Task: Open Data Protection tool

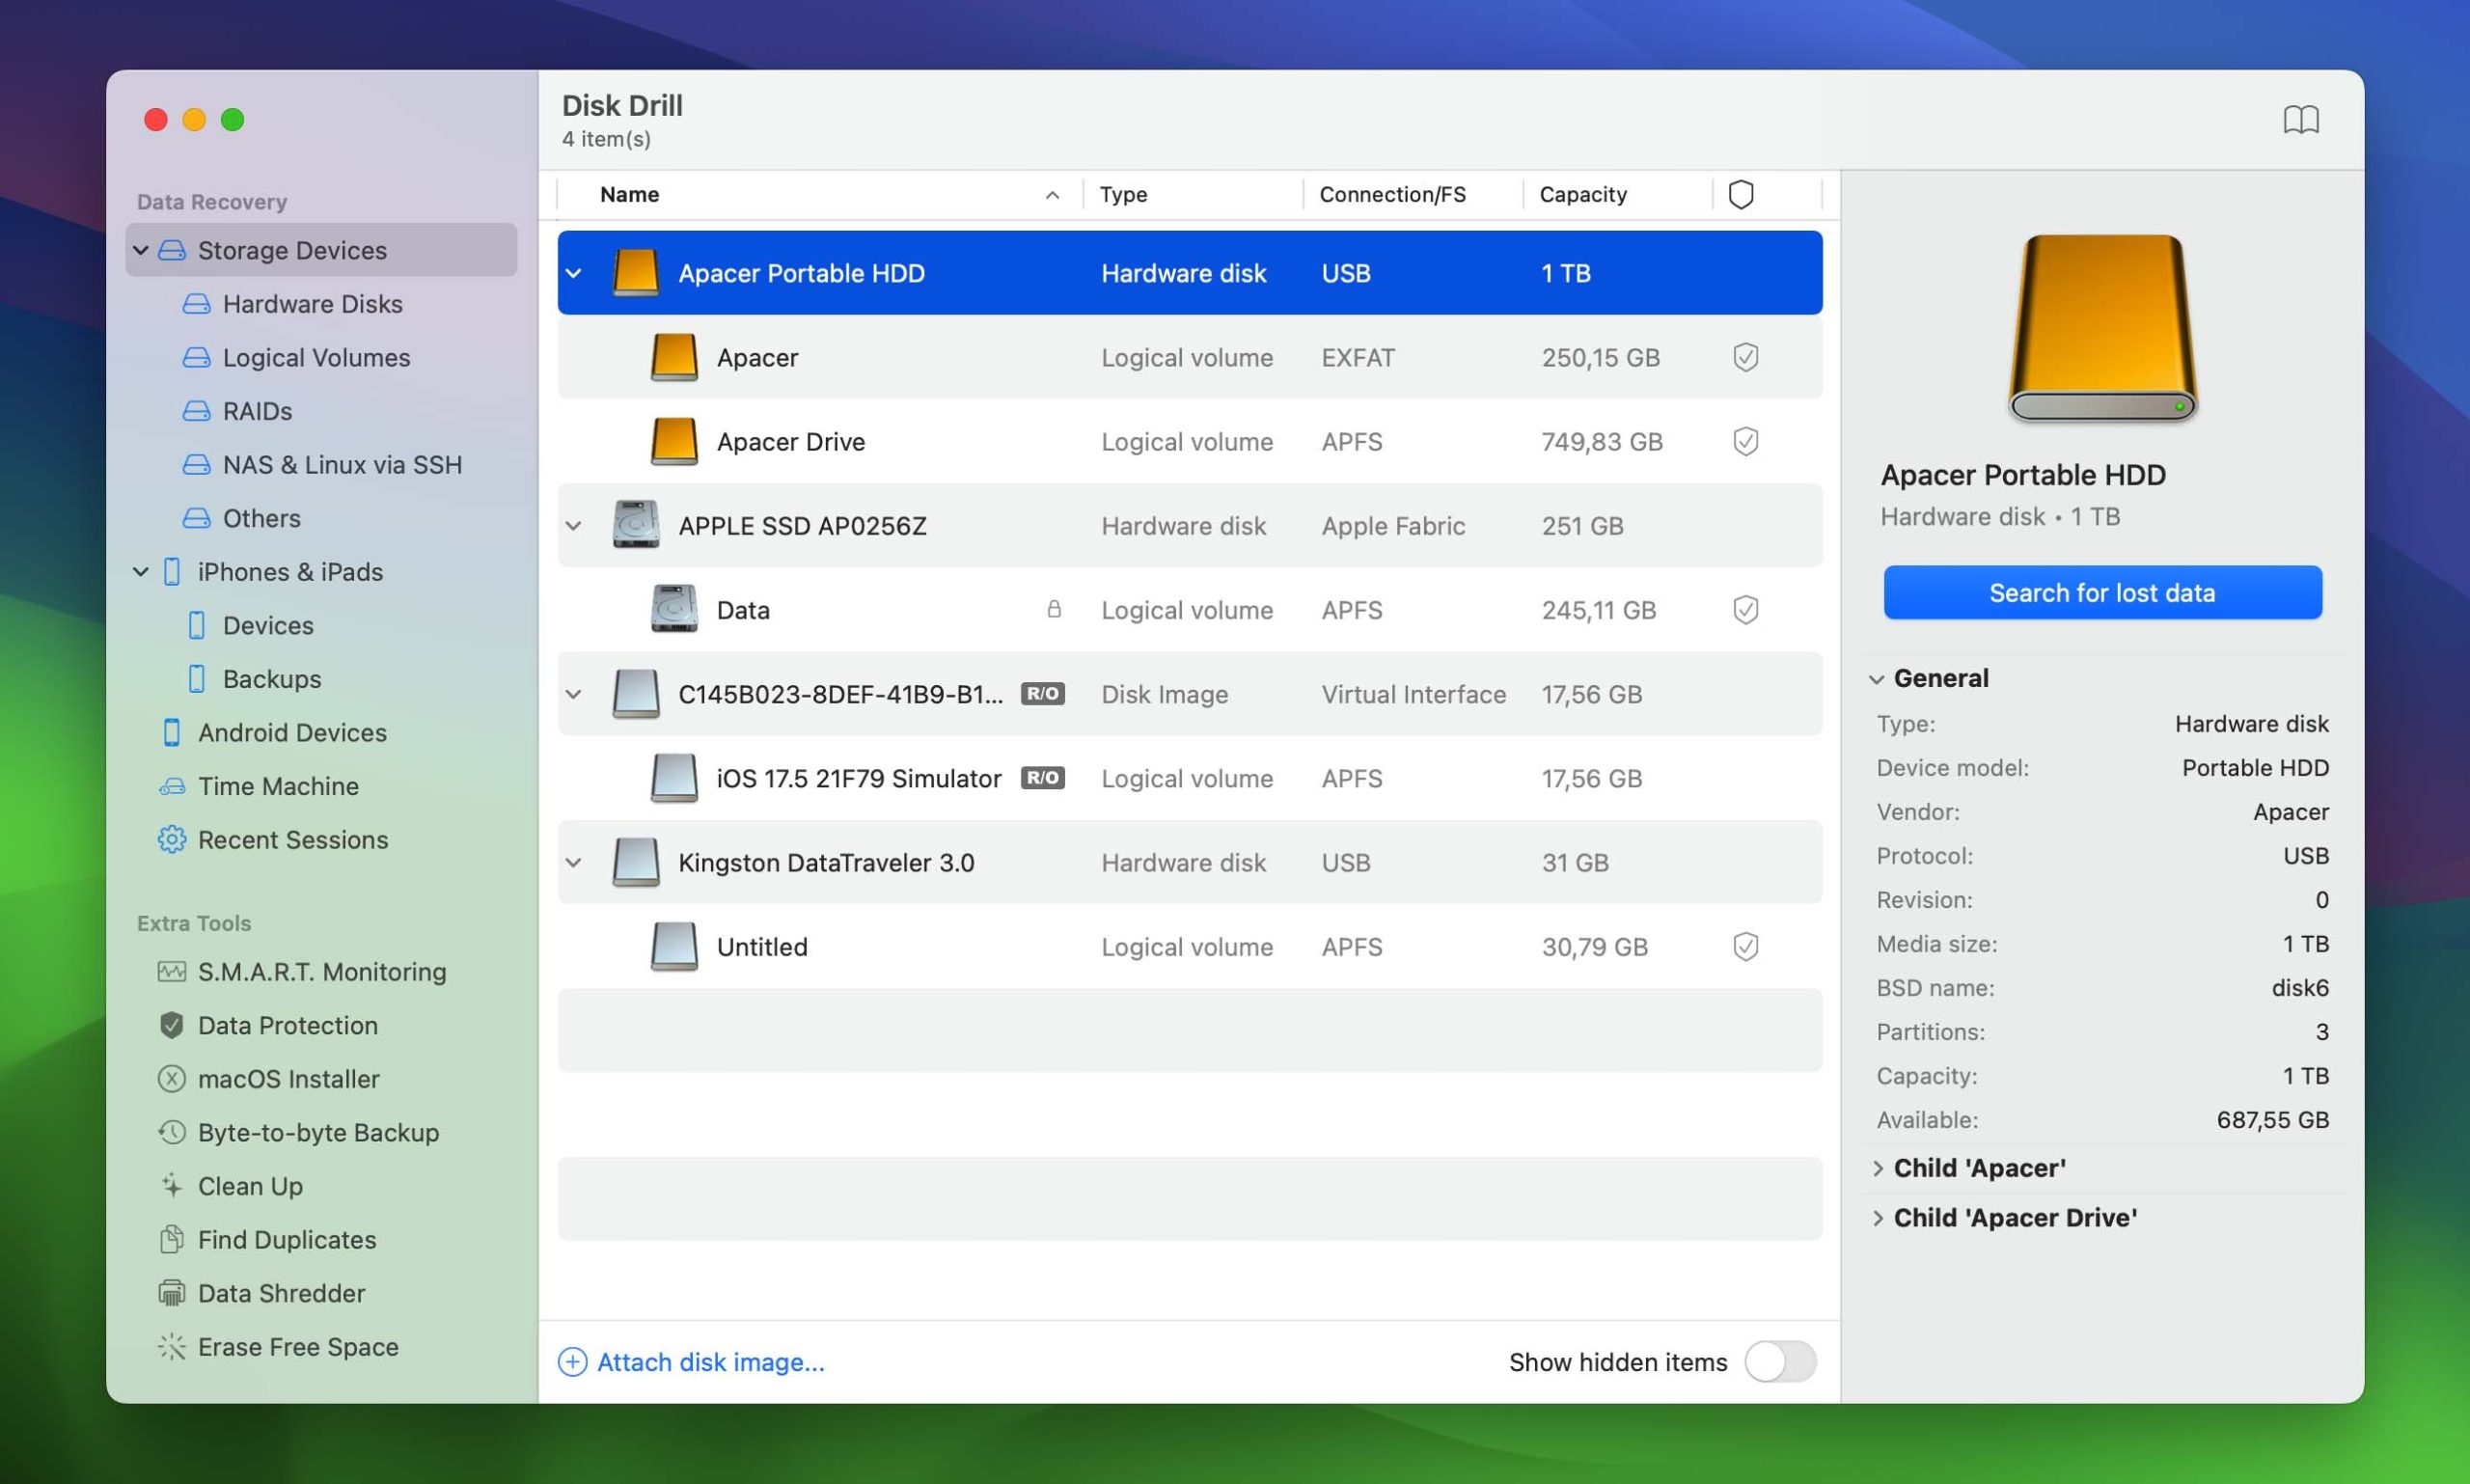Action: (x=288, y=1025)
